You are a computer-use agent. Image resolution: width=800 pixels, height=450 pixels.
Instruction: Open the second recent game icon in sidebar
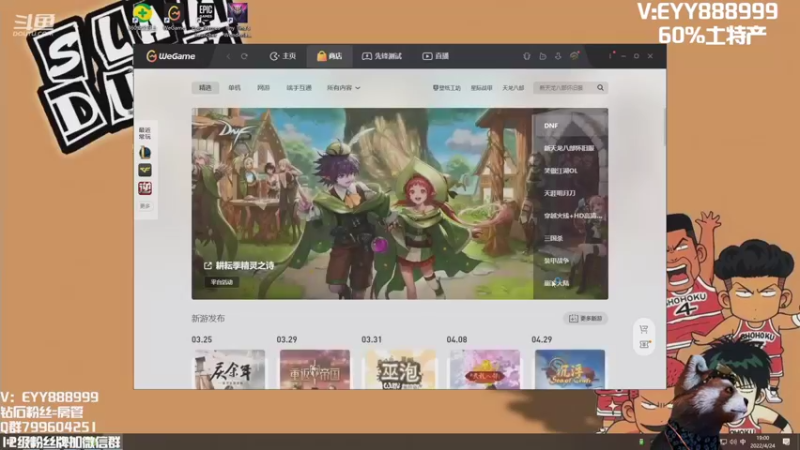click(x=145, y=170)
